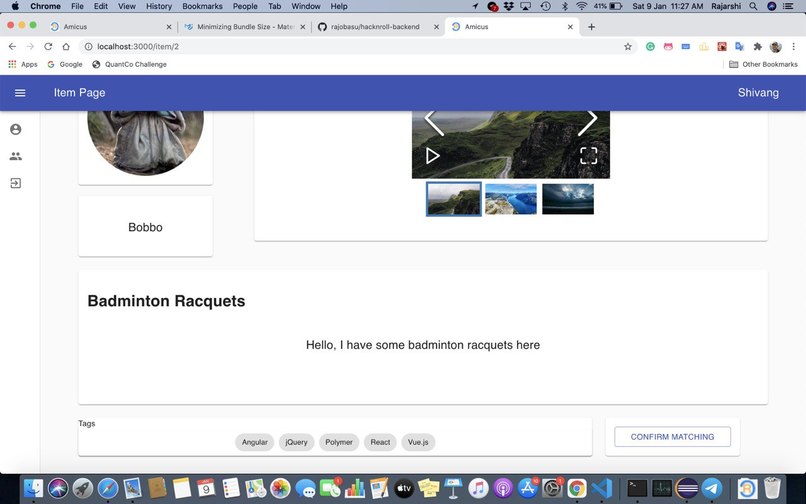Open Visual Studio Code from the dock
Screen dimensions: 806x504
[601, 488]
